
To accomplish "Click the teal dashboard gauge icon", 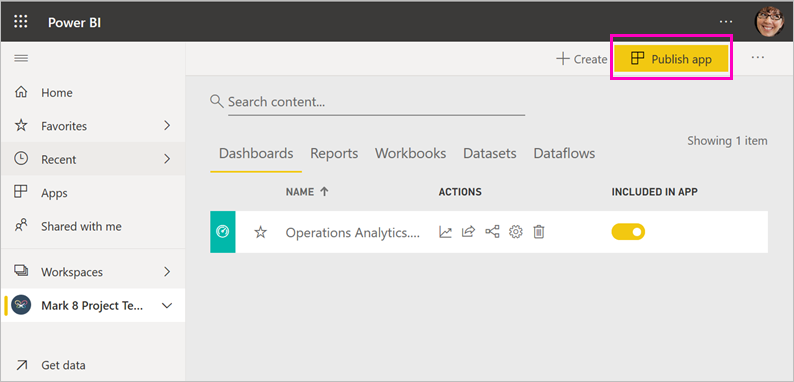I will pos(222,232).
